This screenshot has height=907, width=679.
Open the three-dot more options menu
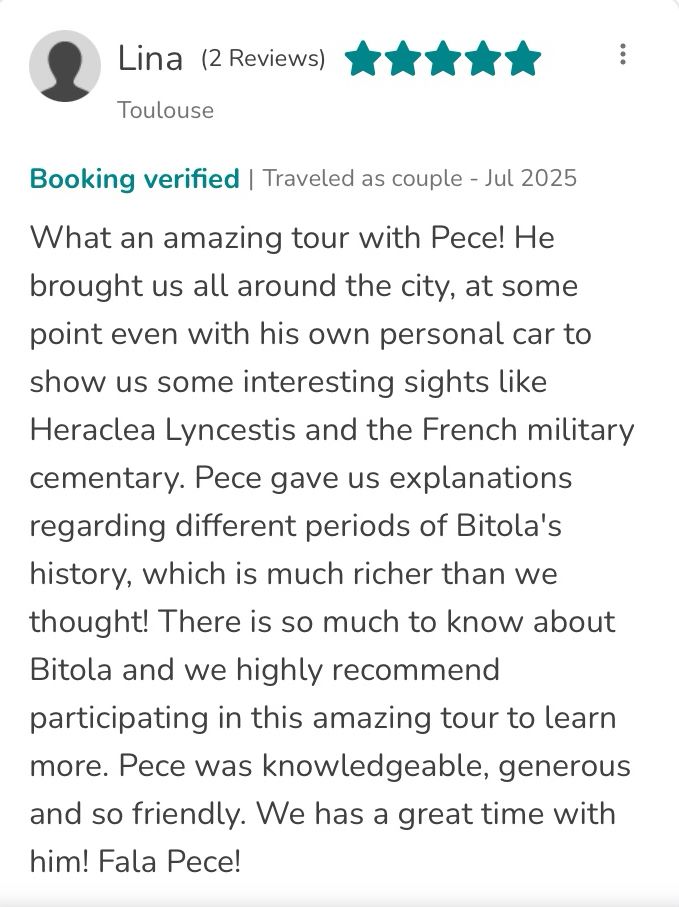click(623, 55)
